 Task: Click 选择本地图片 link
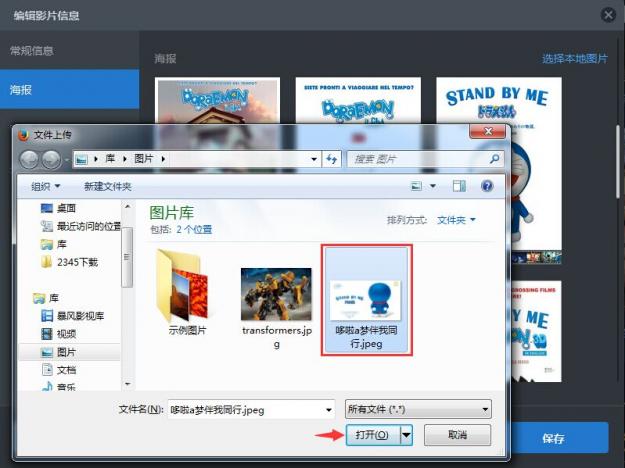click(x=575, y=59)
